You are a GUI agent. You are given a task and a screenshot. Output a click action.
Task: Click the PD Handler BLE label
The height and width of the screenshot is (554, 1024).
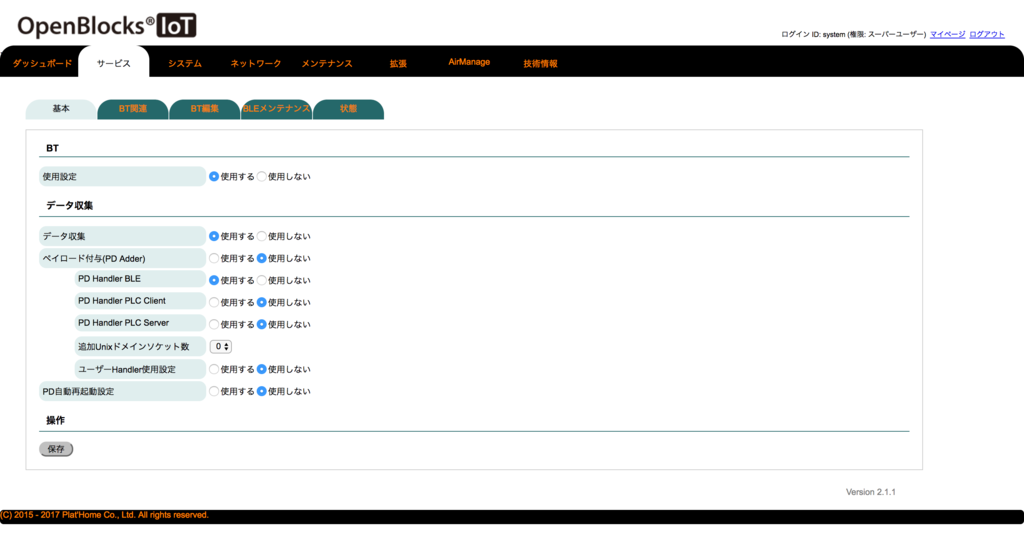point(139,279)
